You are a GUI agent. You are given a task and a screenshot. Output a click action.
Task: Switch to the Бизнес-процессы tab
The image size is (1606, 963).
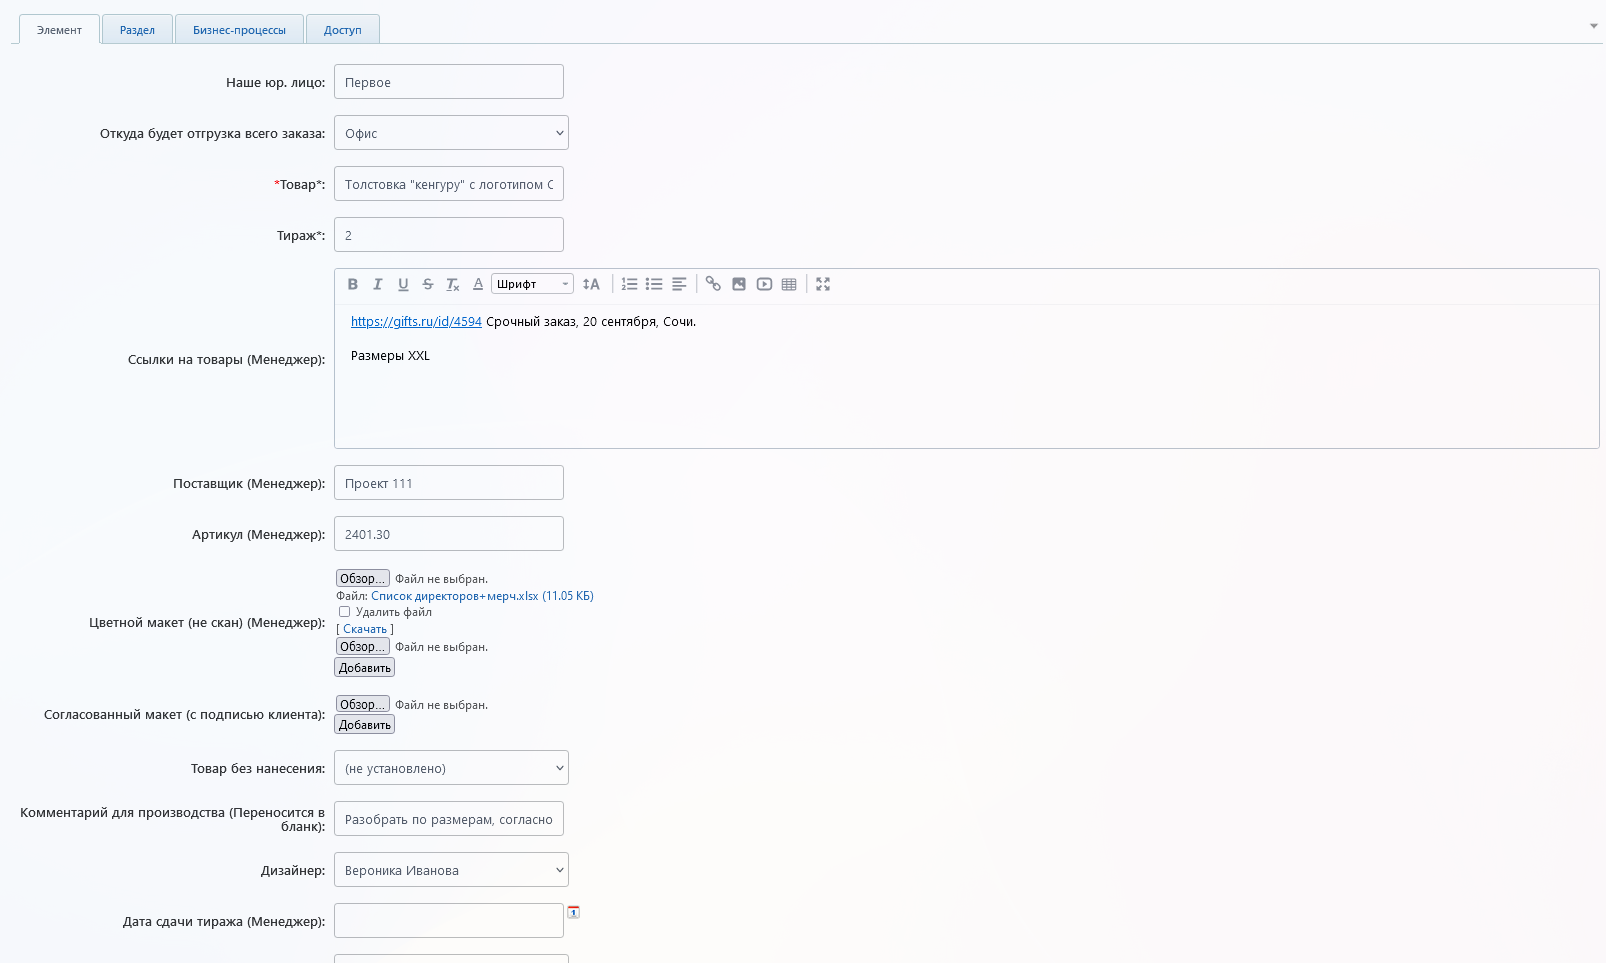coord(239,30)
